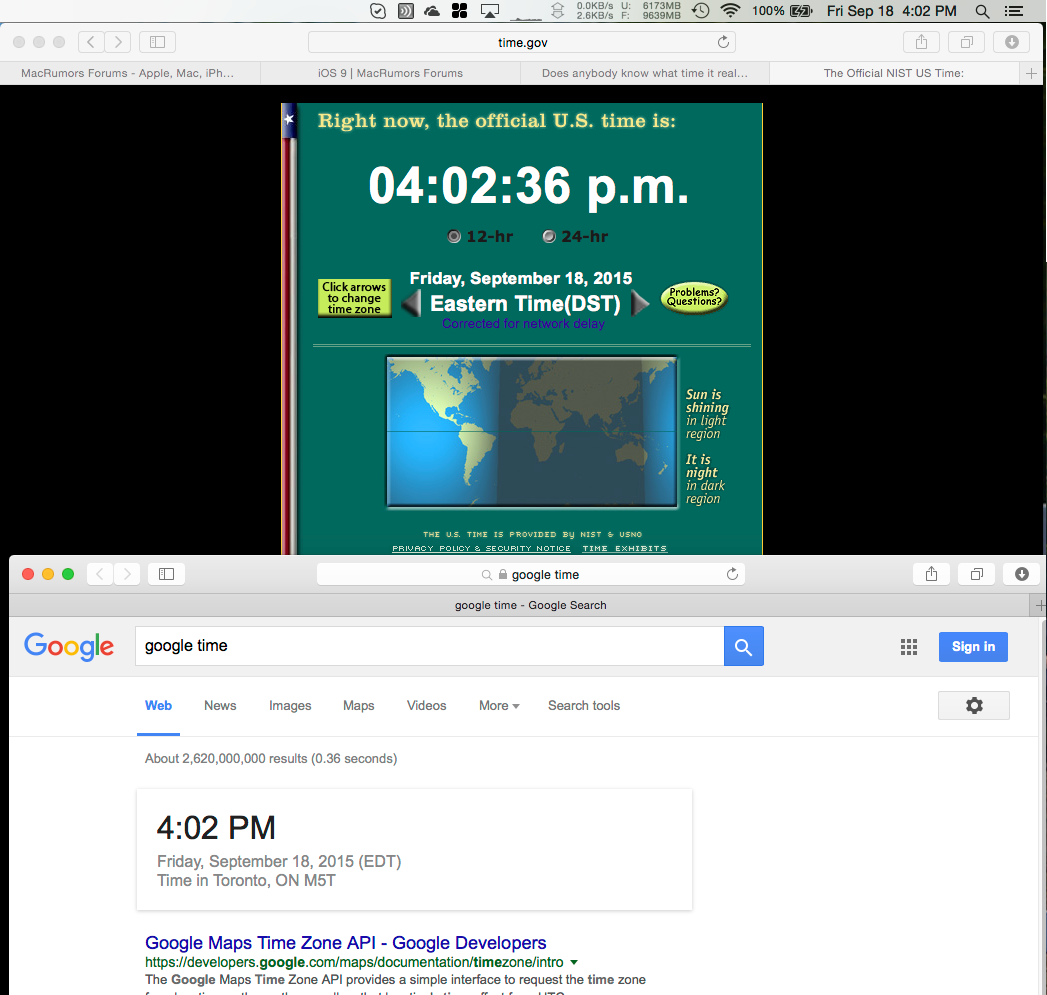This screenshot has width=1047, height=995.
Task: Go forward in the time.gov Safari window
Action: click(118, 42)
